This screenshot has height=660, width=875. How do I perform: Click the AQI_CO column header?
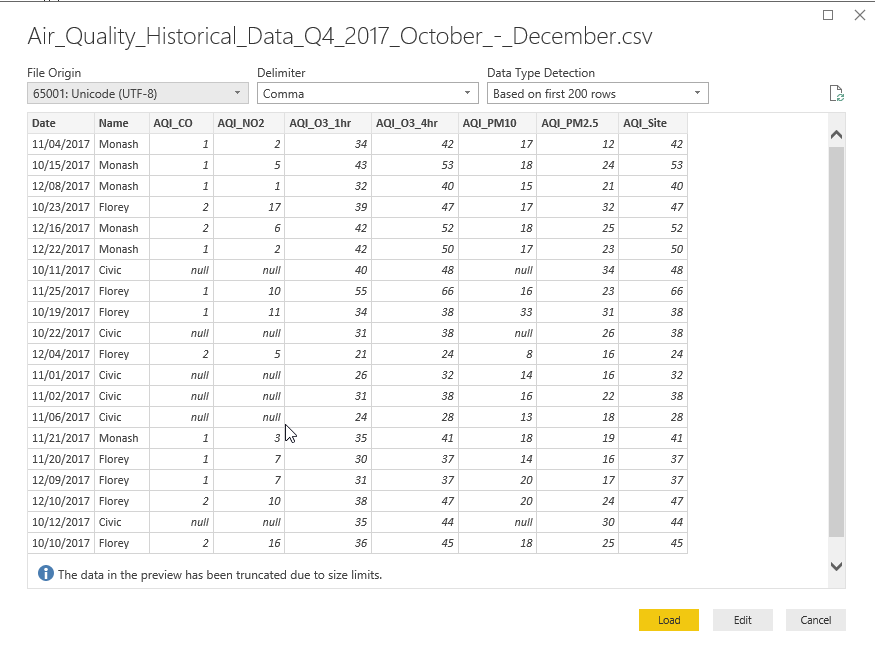(181, 123)
